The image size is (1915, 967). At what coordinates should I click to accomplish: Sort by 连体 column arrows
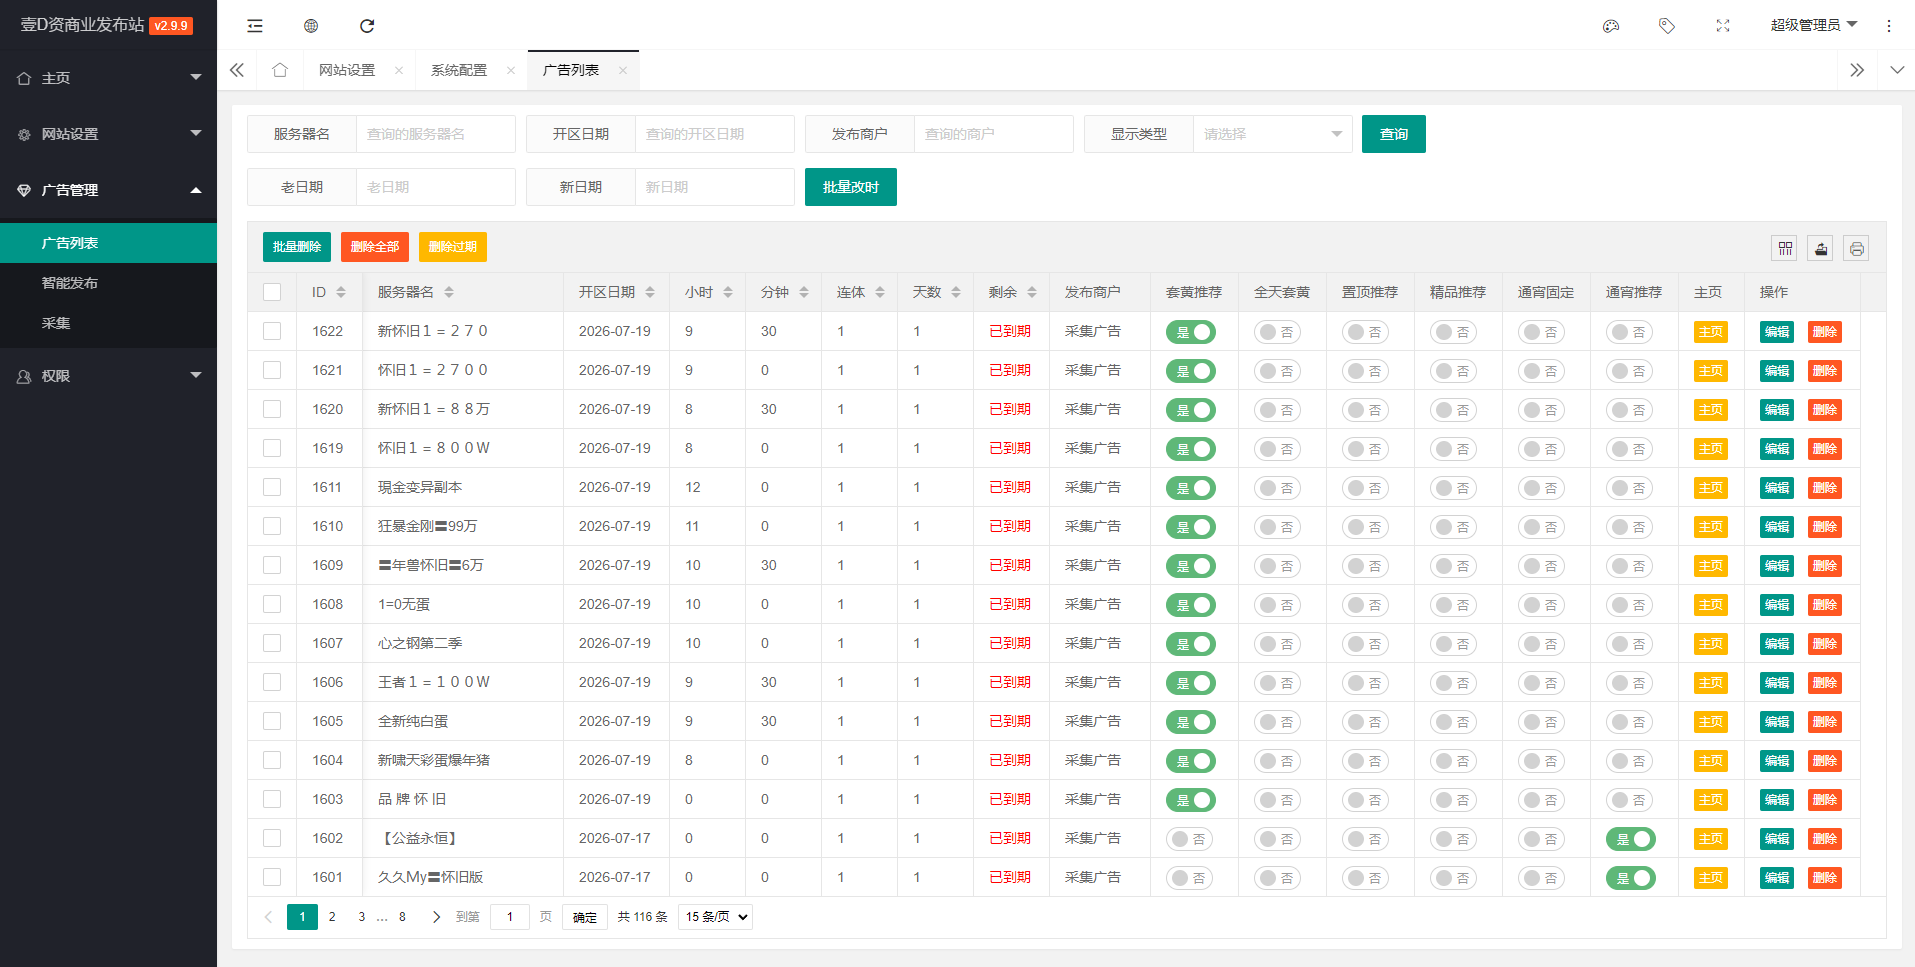point(880,292)
